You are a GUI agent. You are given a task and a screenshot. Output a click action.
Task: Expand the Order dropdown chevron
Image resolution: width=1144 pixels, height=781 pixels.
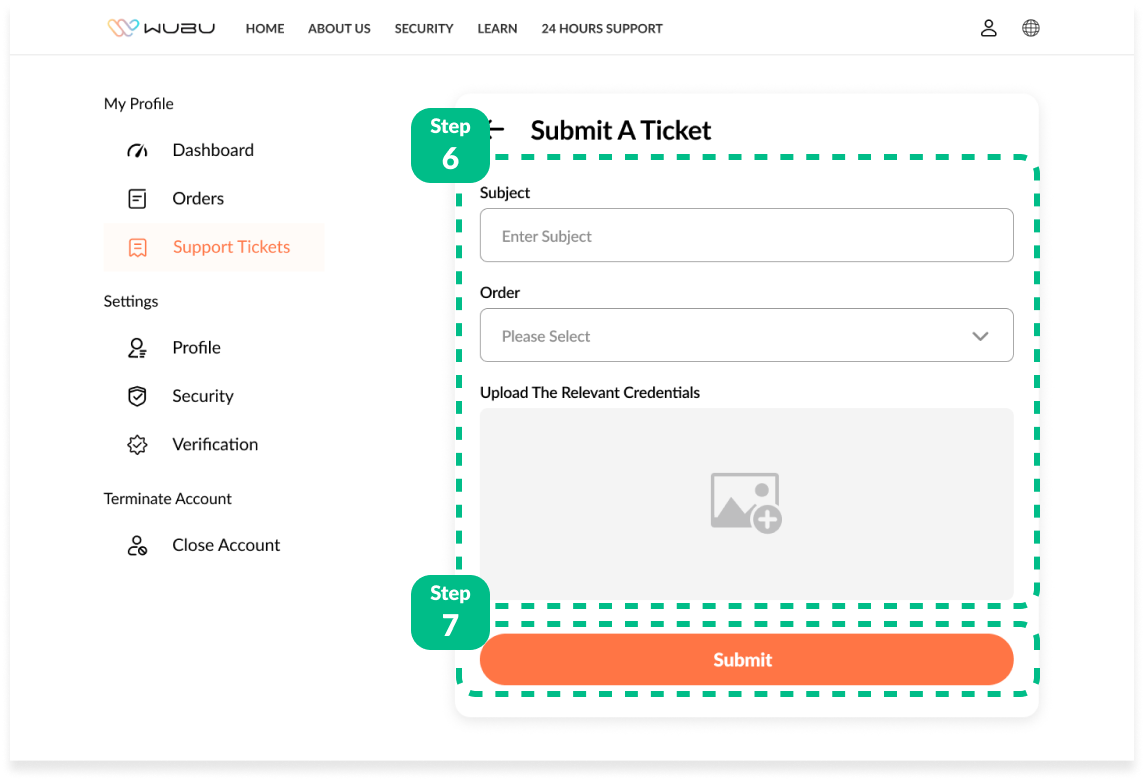[979, 336]
